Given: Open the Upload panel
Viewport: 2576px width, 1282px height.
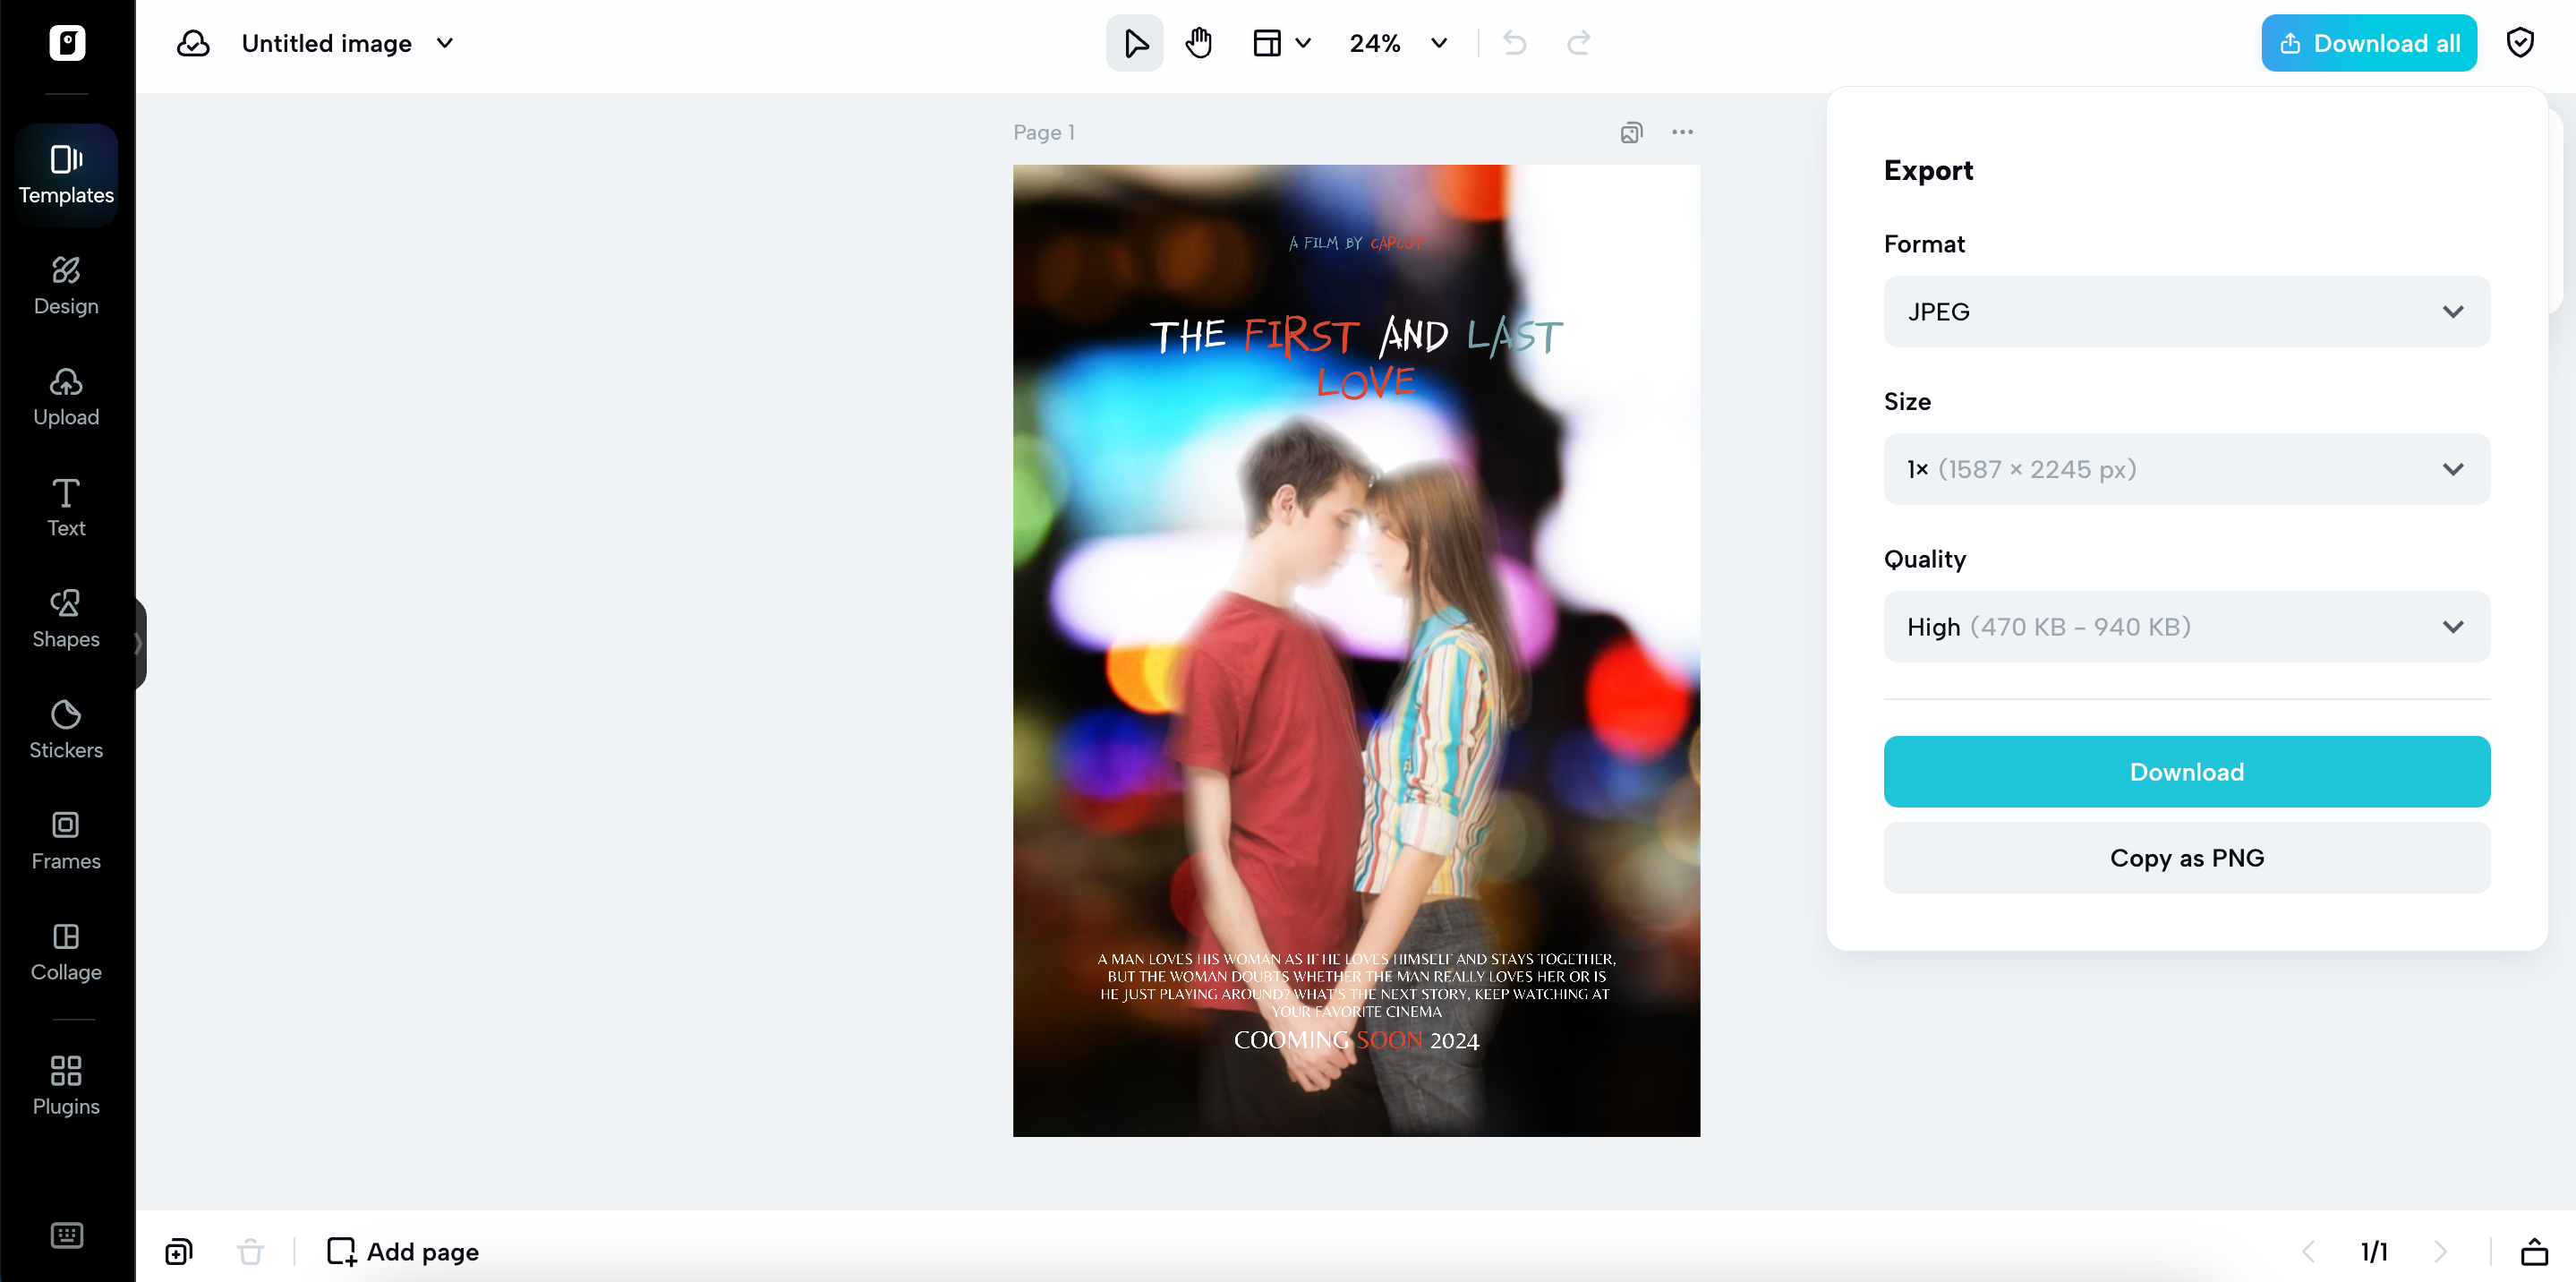Looking at the screenshot, I should pyautogui.click(x=65, y=396).
